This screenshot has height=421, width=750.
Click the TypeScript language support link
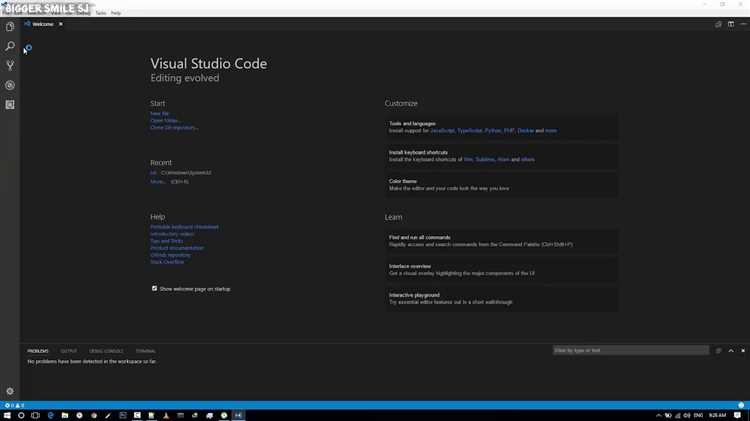pos(469,131)
